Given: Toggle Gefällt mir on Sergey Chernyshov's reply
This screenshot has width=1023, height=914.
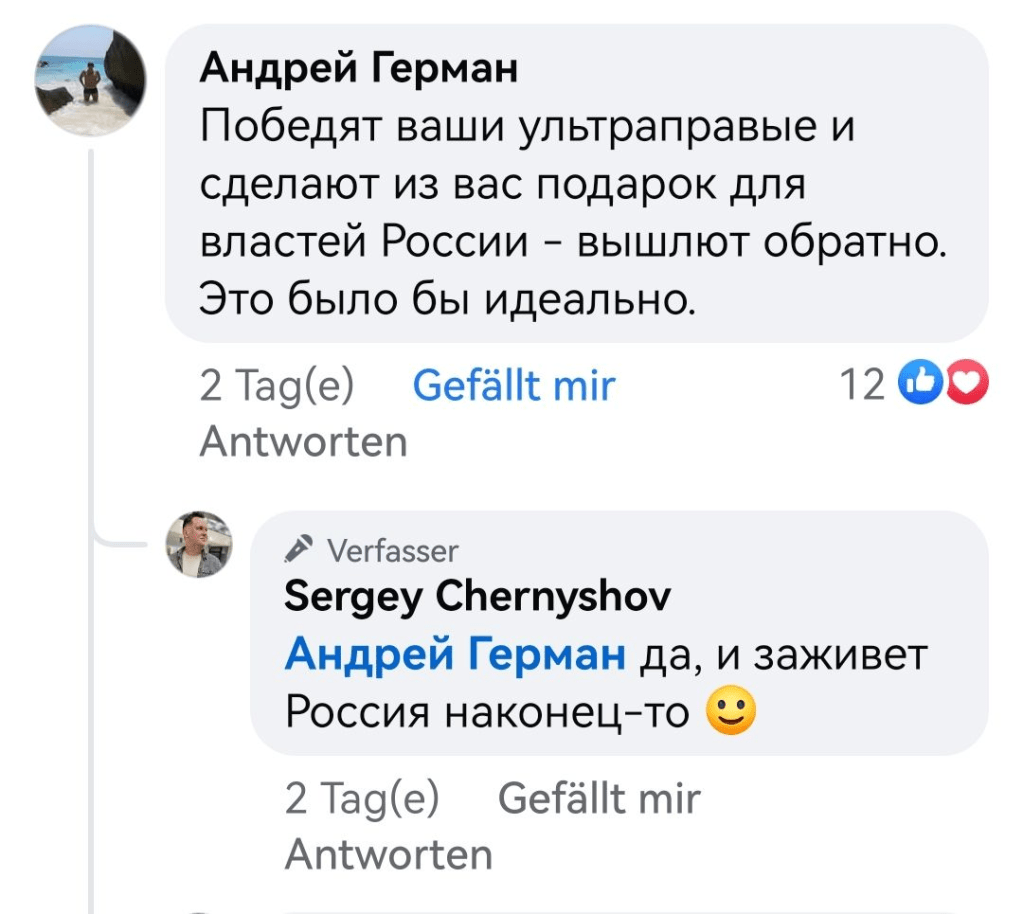Looking at the screenshot, I should tap(598, 799).
